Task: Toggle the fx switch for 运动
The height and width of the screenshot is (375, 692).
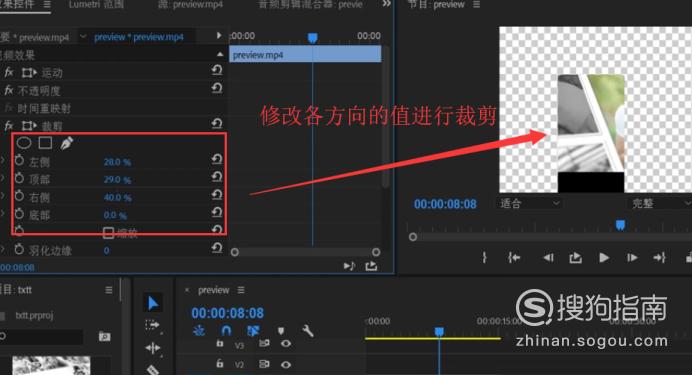Action: coord(9,72)
